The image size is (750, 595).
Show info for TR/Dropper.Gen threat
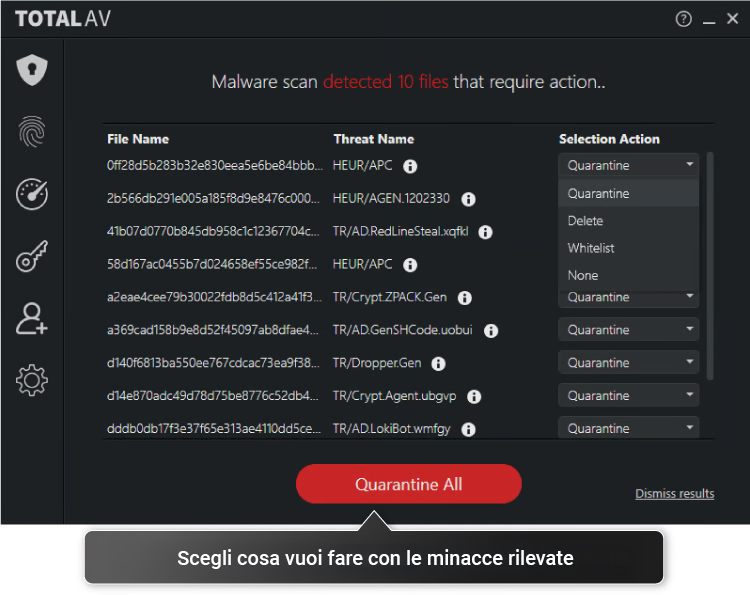point(438,364)
